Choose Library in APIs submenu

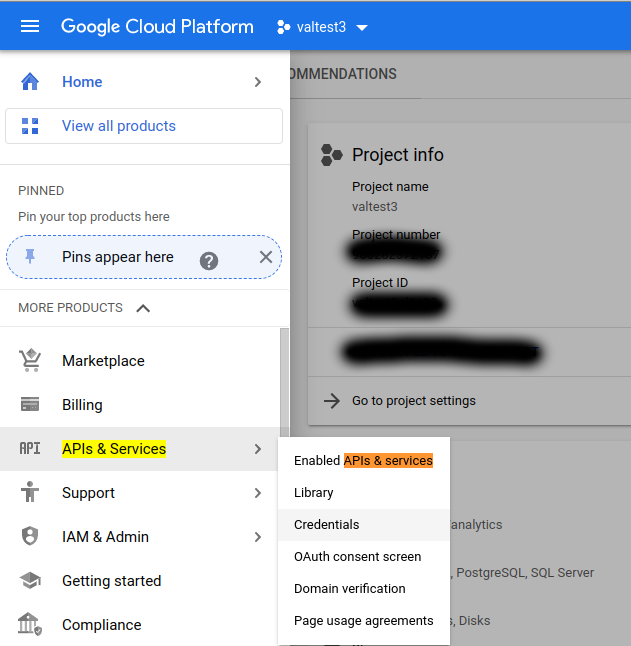314,493
